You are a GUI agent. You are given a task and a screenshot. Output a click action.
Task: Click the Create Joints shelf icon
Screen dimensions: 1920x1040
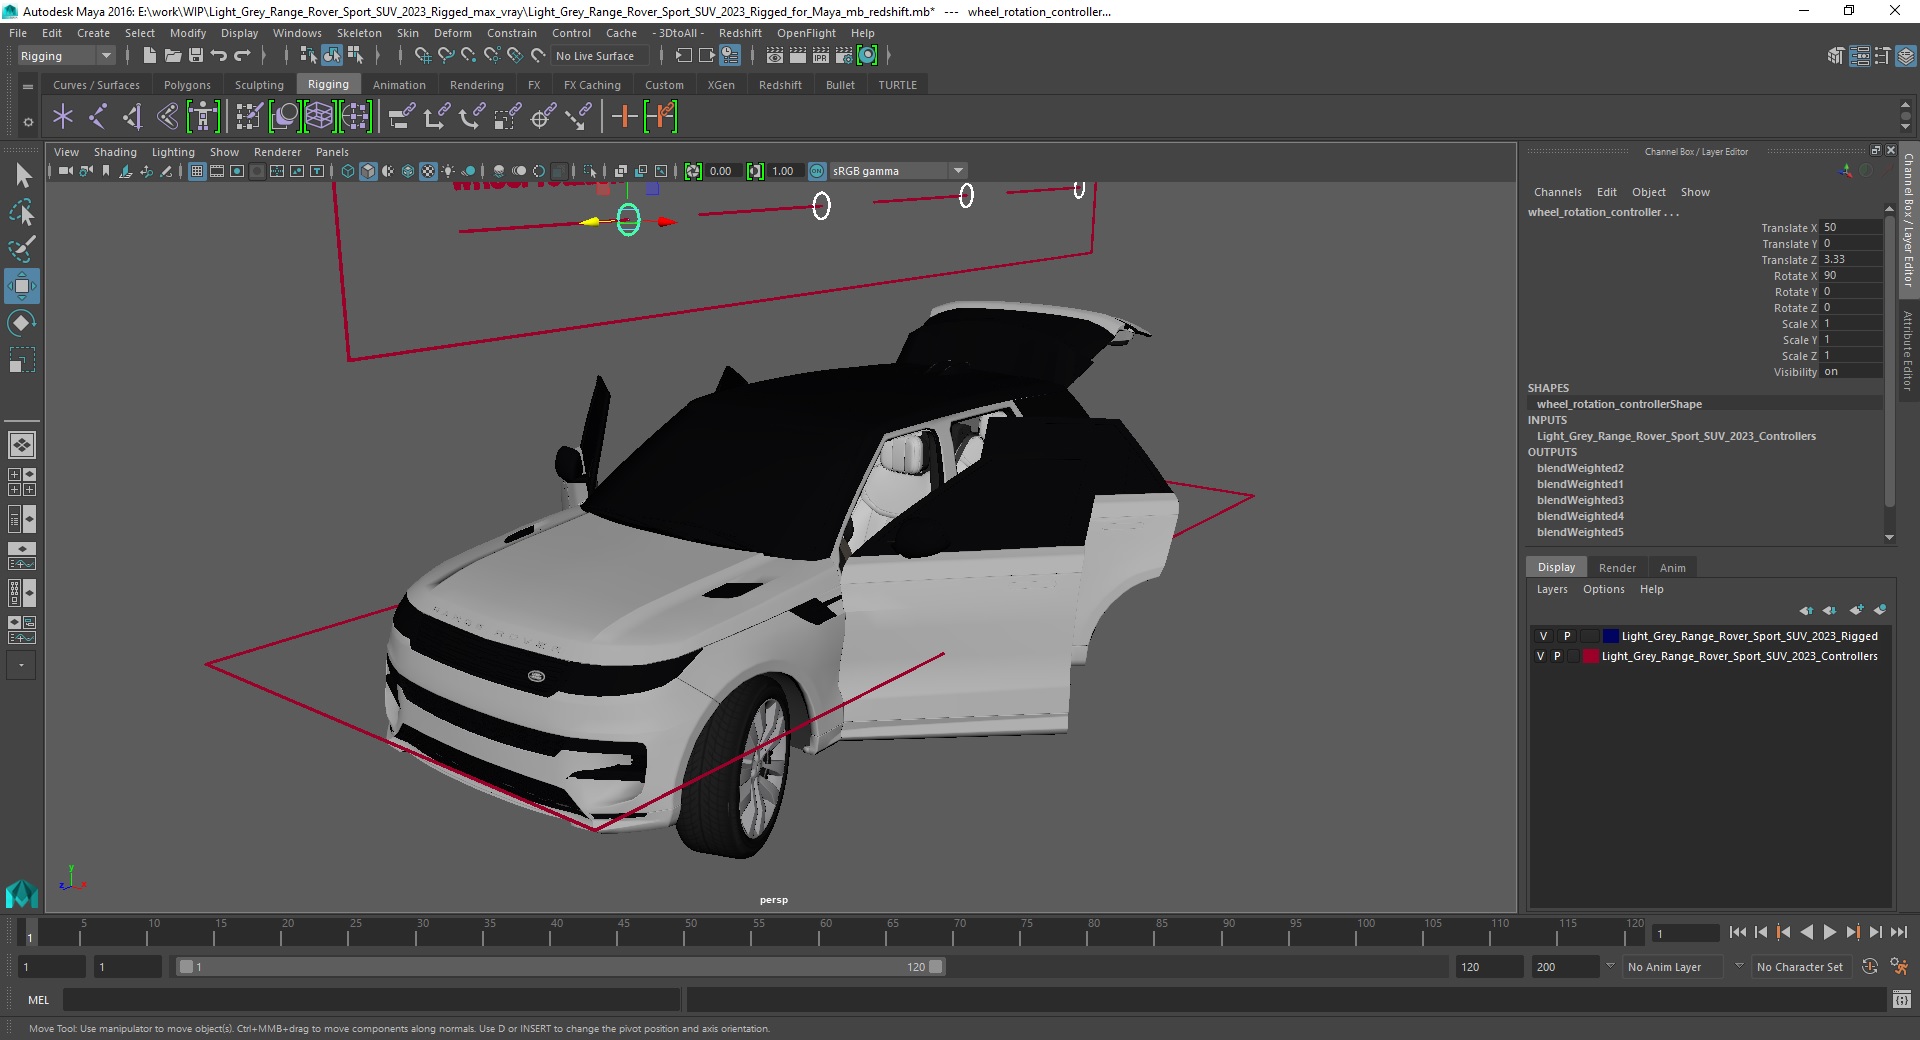click(x=98, y=117)
